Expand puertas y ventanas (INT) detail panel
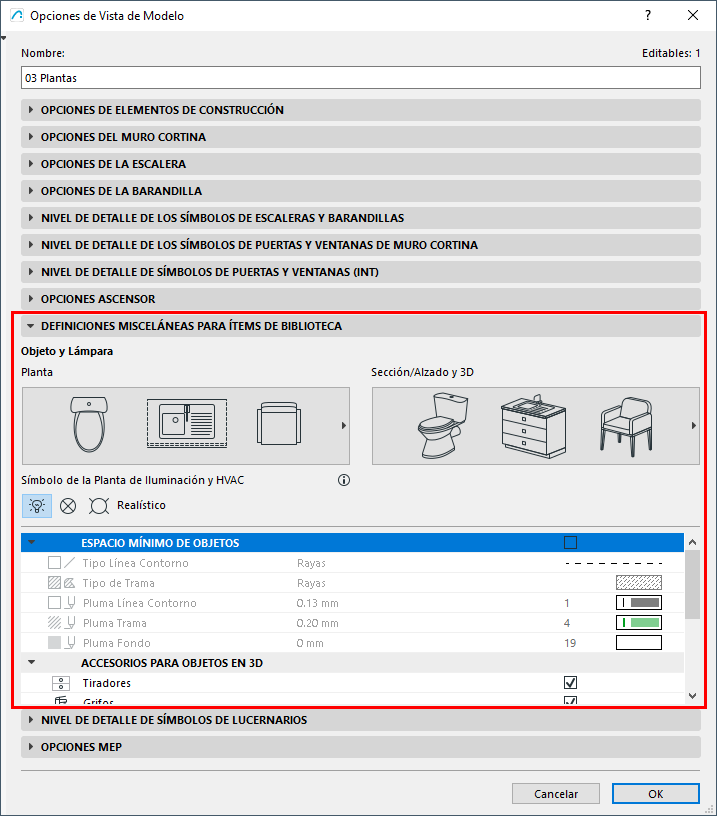Screen dimensions: 717x816 click(361, 272)
